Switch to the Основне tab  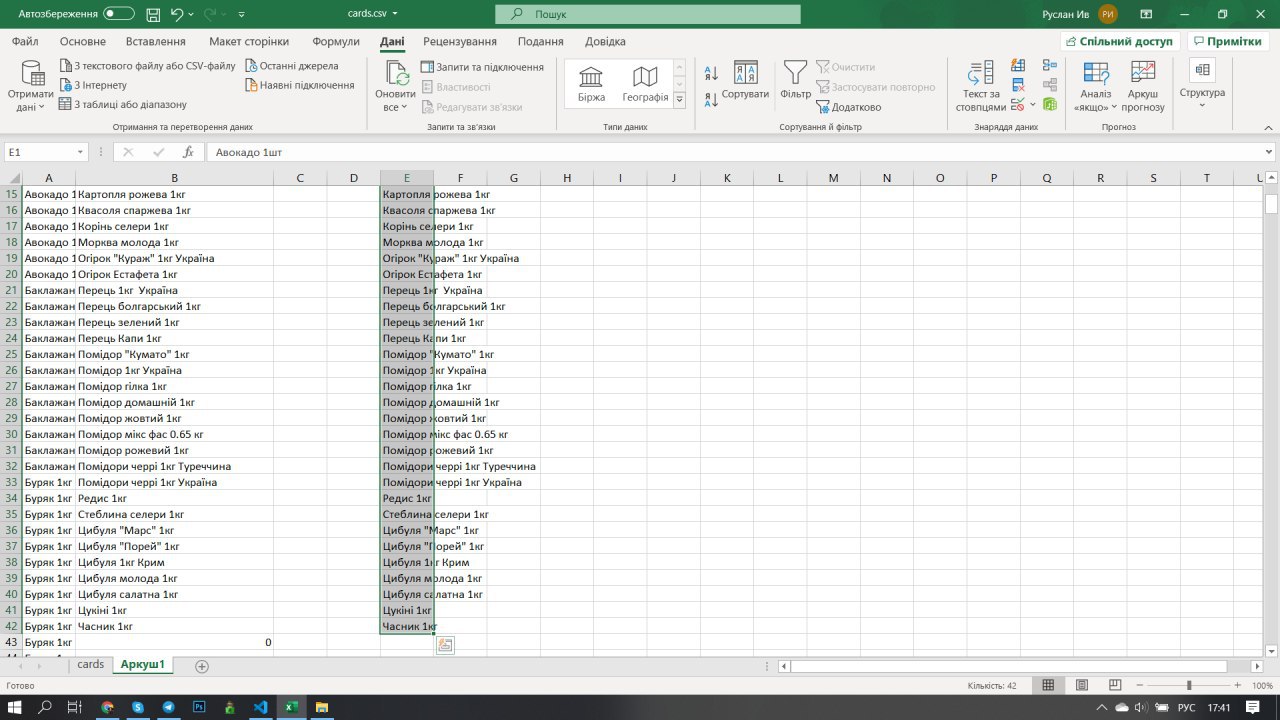82,41
